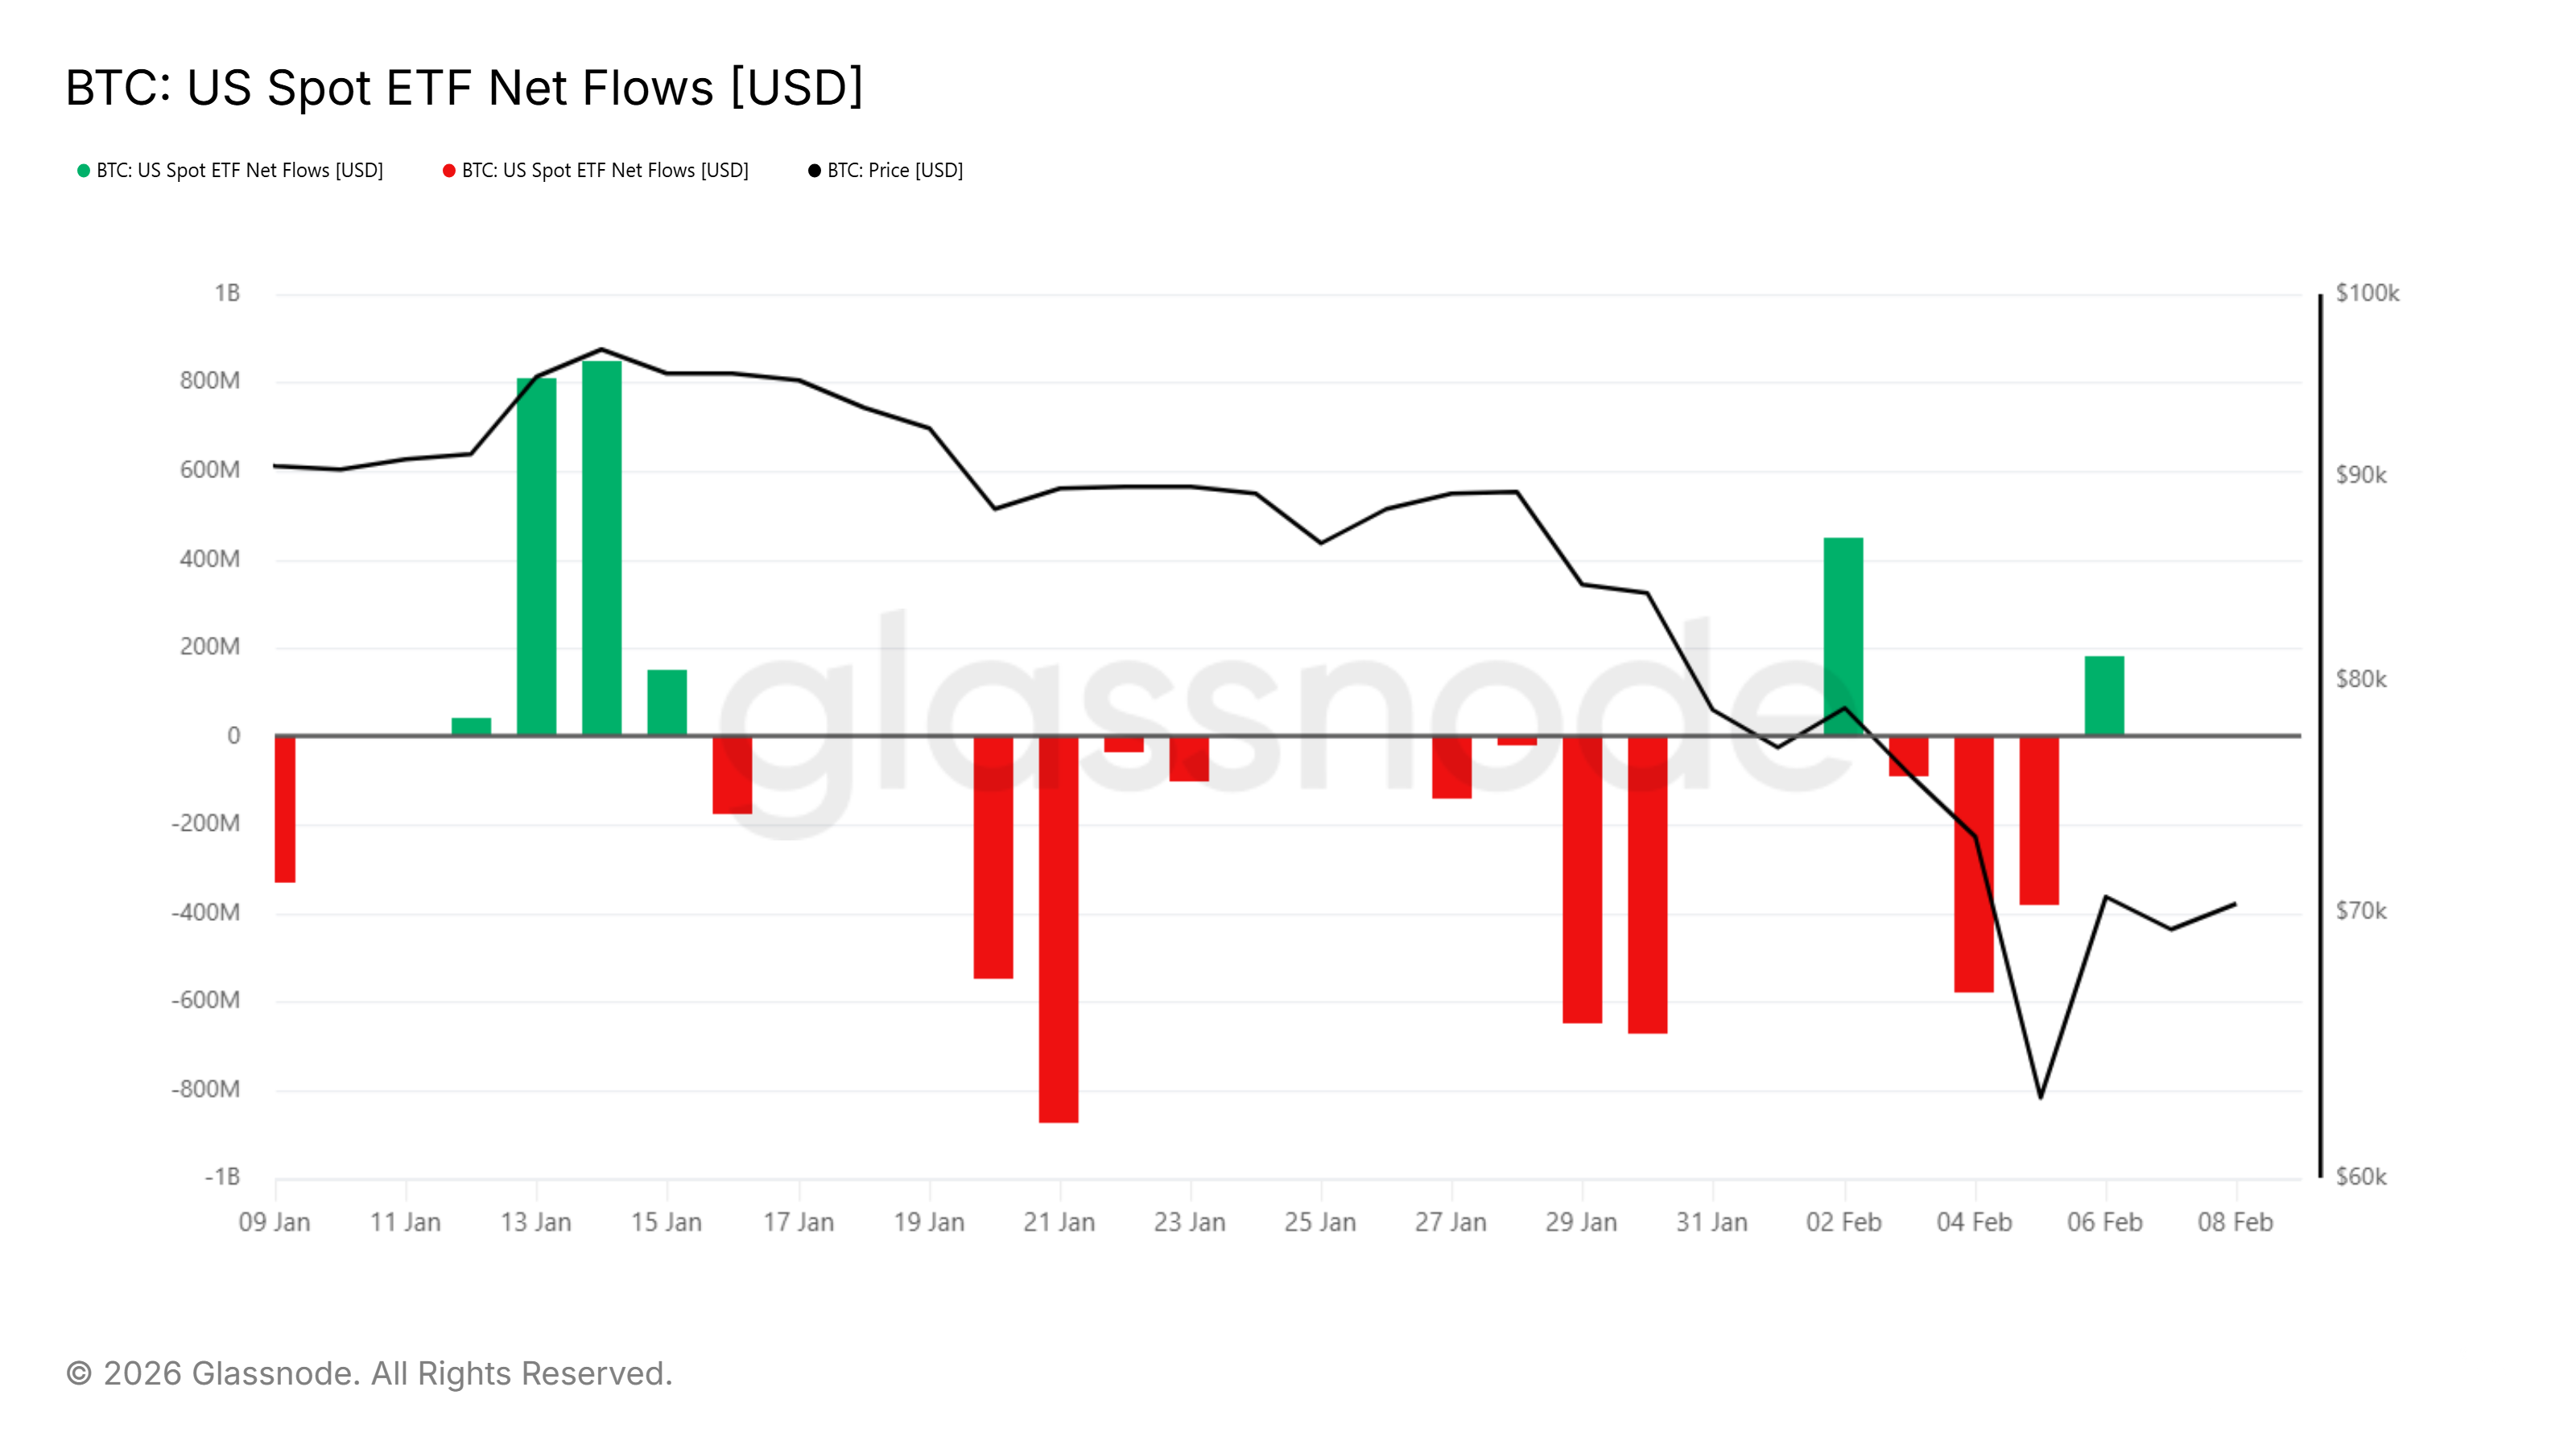
Task: Select the tallest green bar on 14 Jan
Action: point(601,548)
